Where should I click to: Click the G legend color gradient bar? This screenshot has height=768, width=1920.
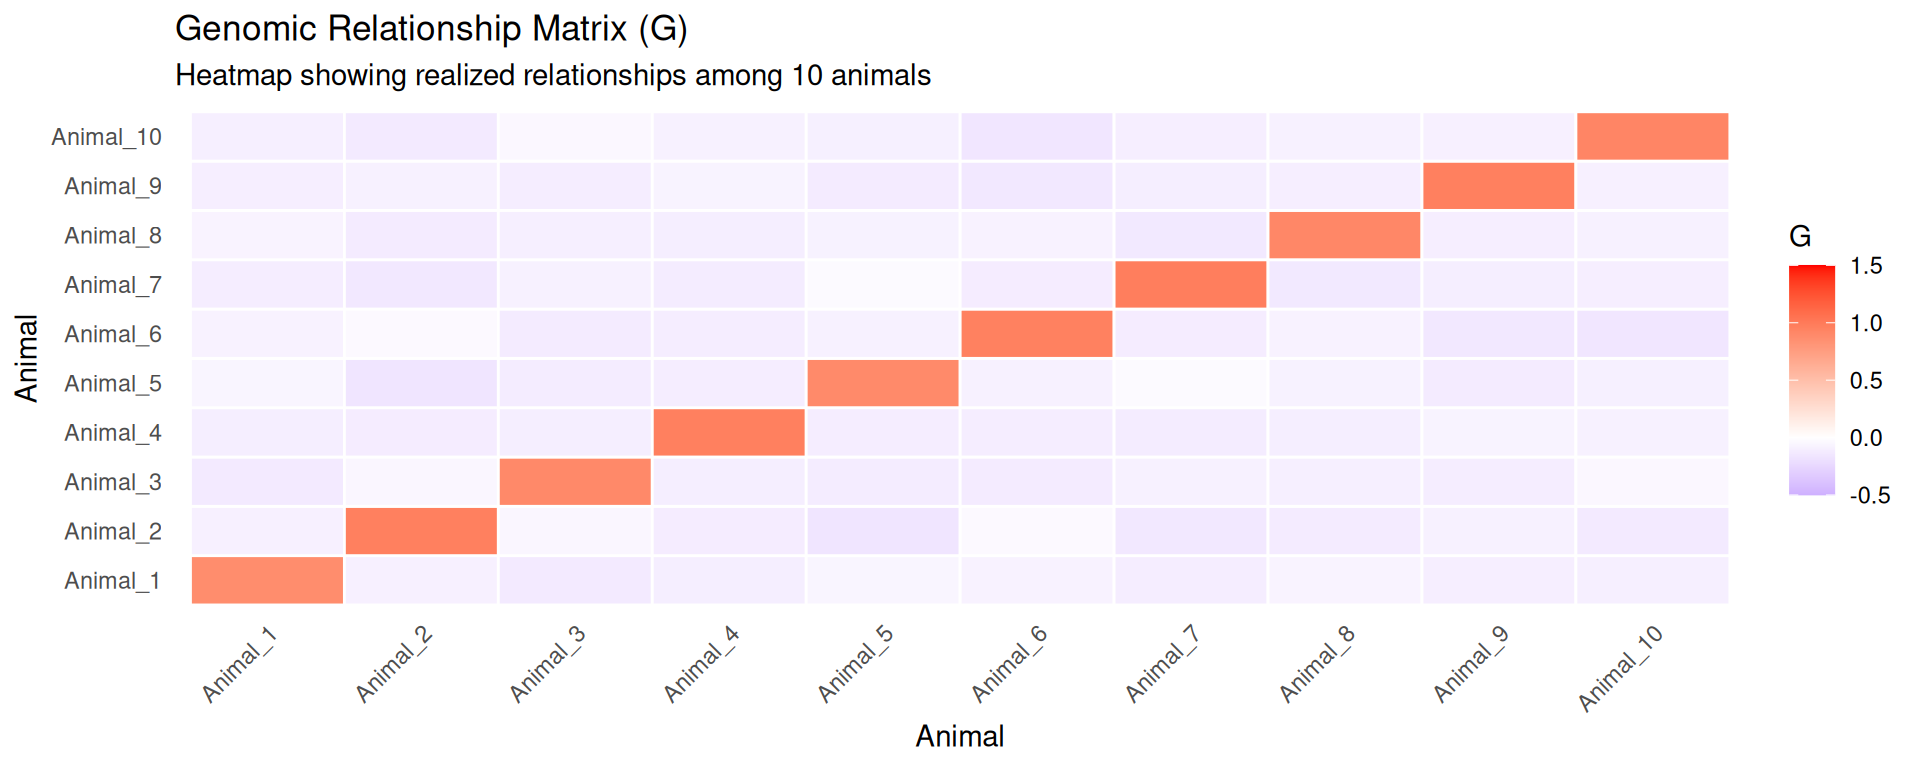(1812, 380)
